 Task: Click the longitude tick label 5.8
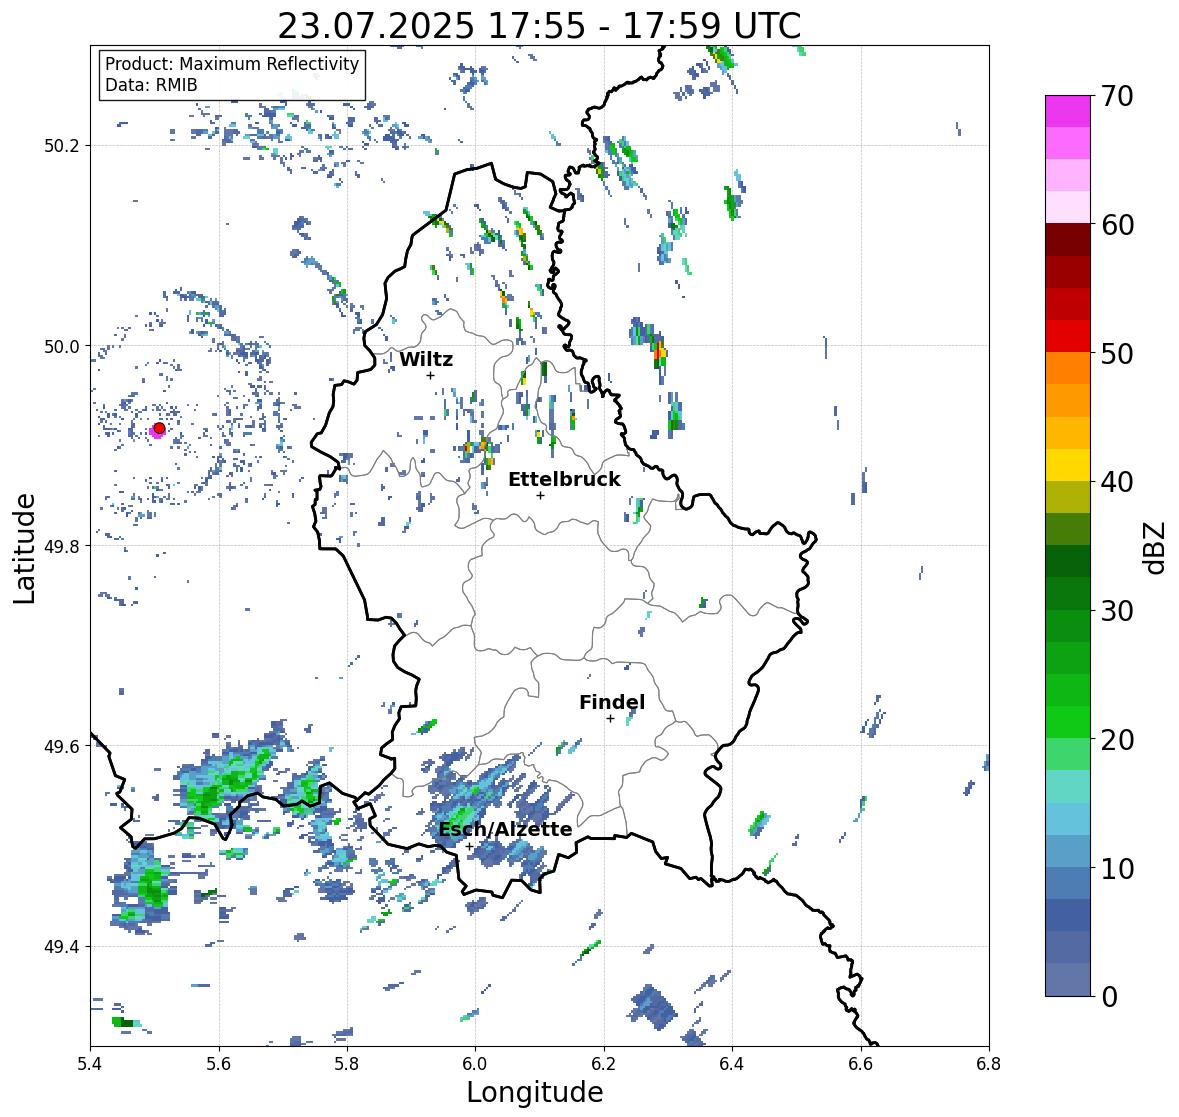[x=347, y=1063]
